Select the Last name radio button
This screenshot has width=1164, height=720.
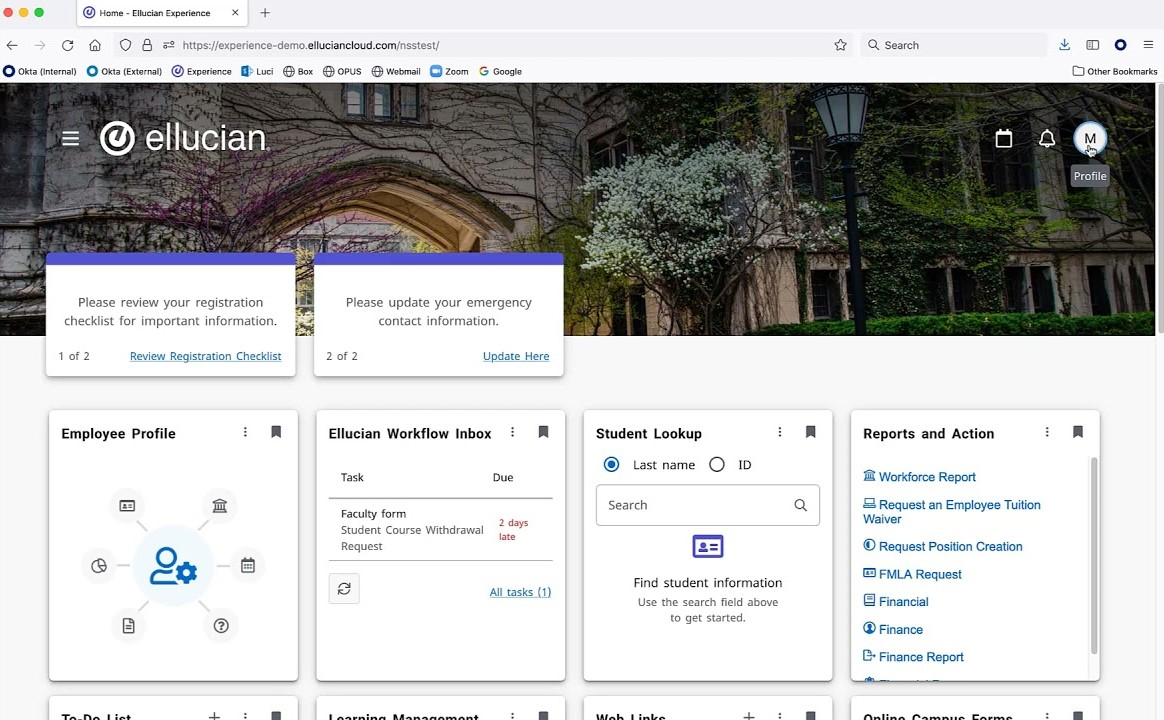click(611, 464)
